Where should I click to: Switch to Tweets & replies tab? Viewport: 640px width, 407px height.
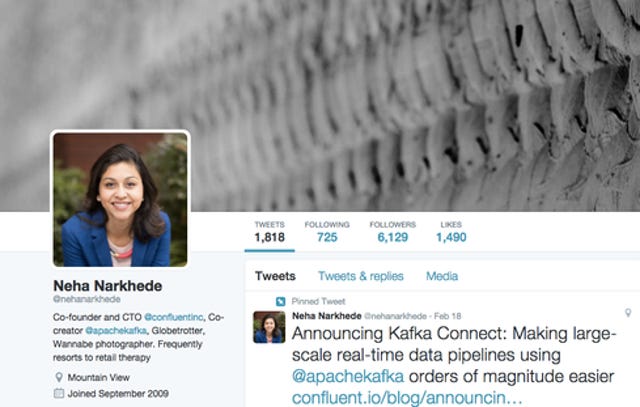point(361,276)
